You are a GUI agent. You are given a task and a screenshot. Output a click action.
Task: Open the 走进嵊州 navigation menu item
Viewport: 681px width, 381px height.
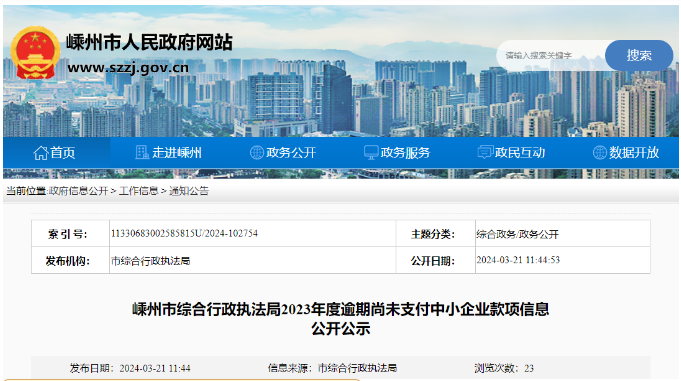(x=169, y=152)
